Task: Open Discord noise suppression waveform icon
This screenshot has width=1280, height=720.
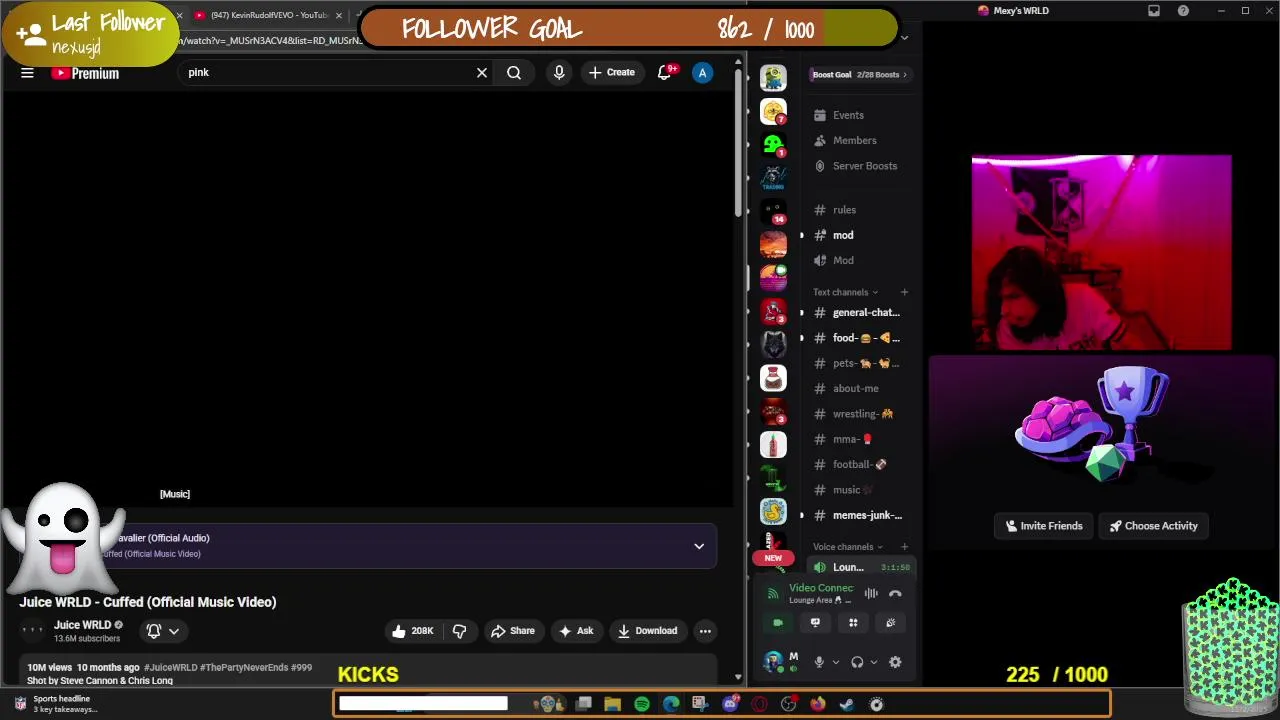Action: (871, 594)
